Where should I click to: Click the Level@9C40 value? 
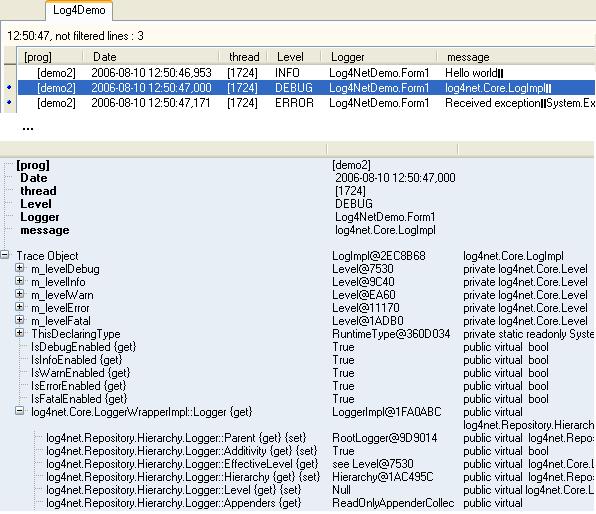point(363,282)
